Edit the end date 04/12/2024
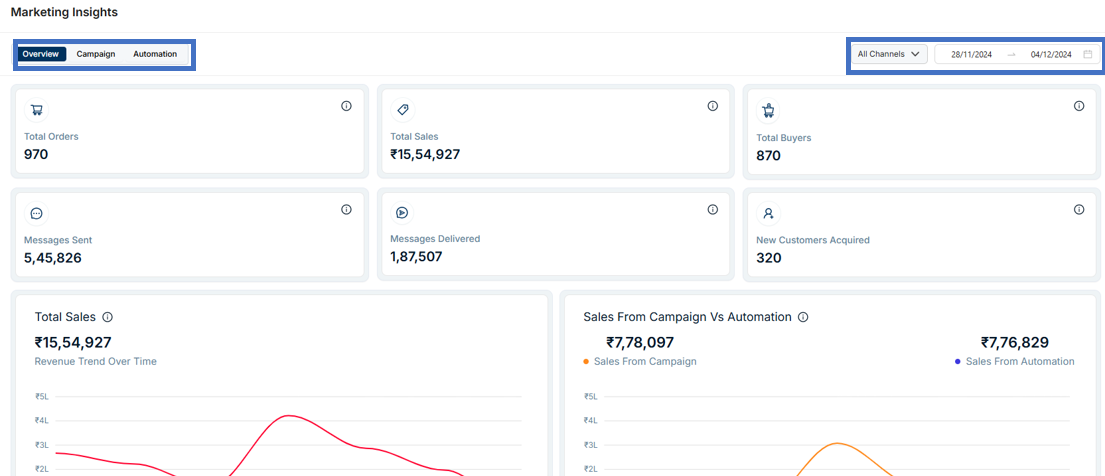This screenshot has height=476, width=1105. pos(1051,54)
